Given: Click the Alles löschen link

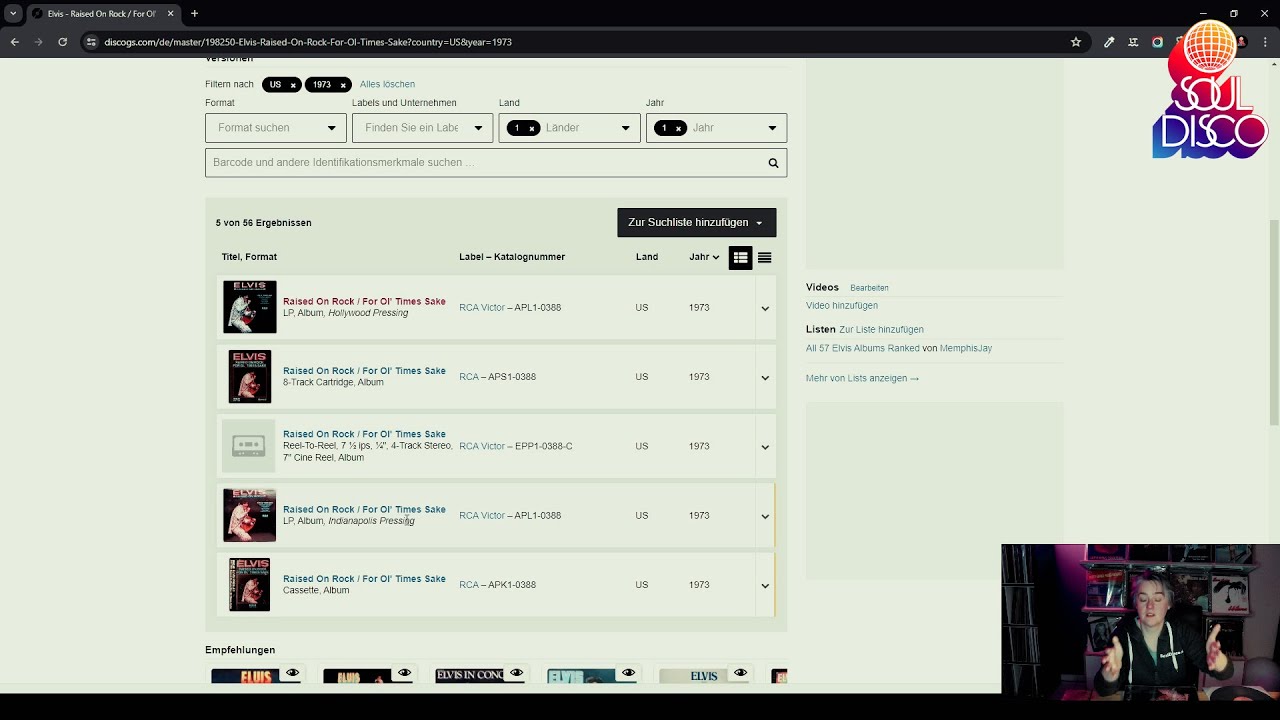Looking at the screenshot, I should [x=387, y=84].
